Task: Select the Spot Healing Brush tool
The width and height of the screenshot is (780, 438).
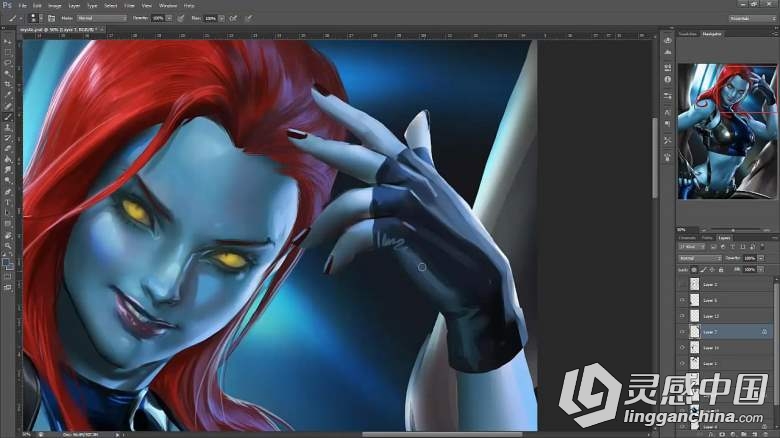Action: 7,106
